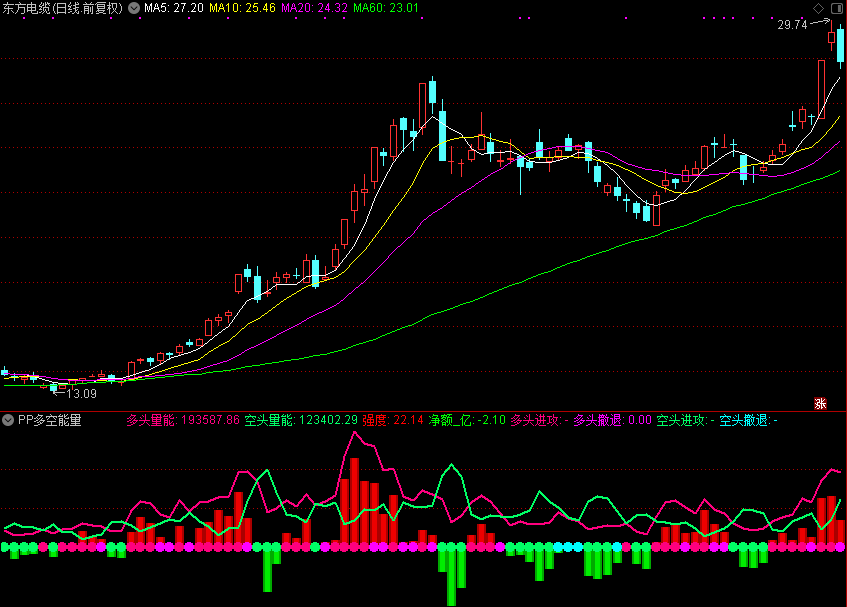The height and width of the screenshot is (607, 847).
Task: Toggle the panel layout icon at top right
Action: click(x=836, y=8)
